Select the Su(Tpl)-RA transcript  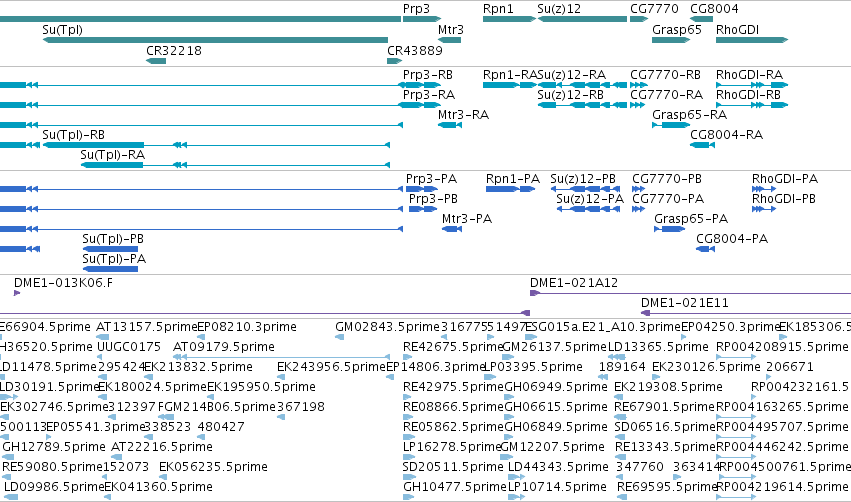[x=235, y=165]
